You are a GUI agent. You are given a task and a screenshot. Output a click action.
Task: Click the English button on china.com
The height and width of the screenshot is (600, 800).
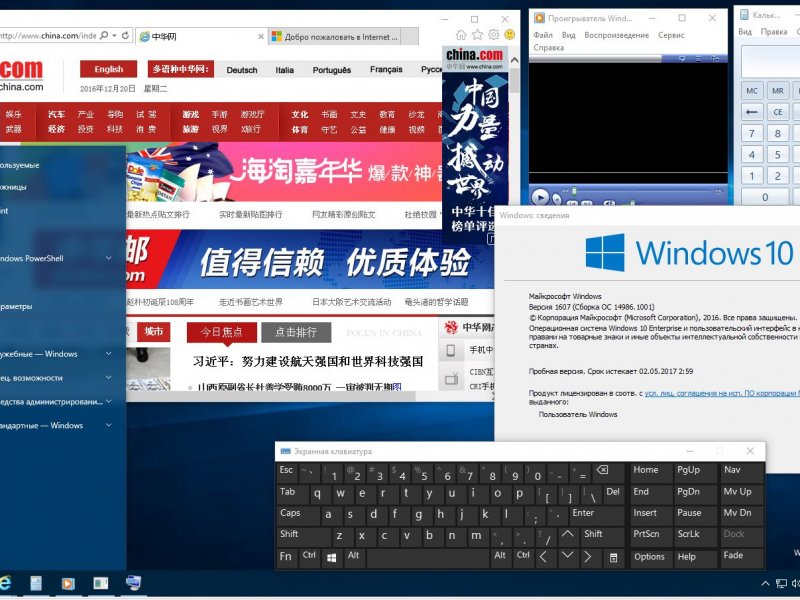[108, 69]
